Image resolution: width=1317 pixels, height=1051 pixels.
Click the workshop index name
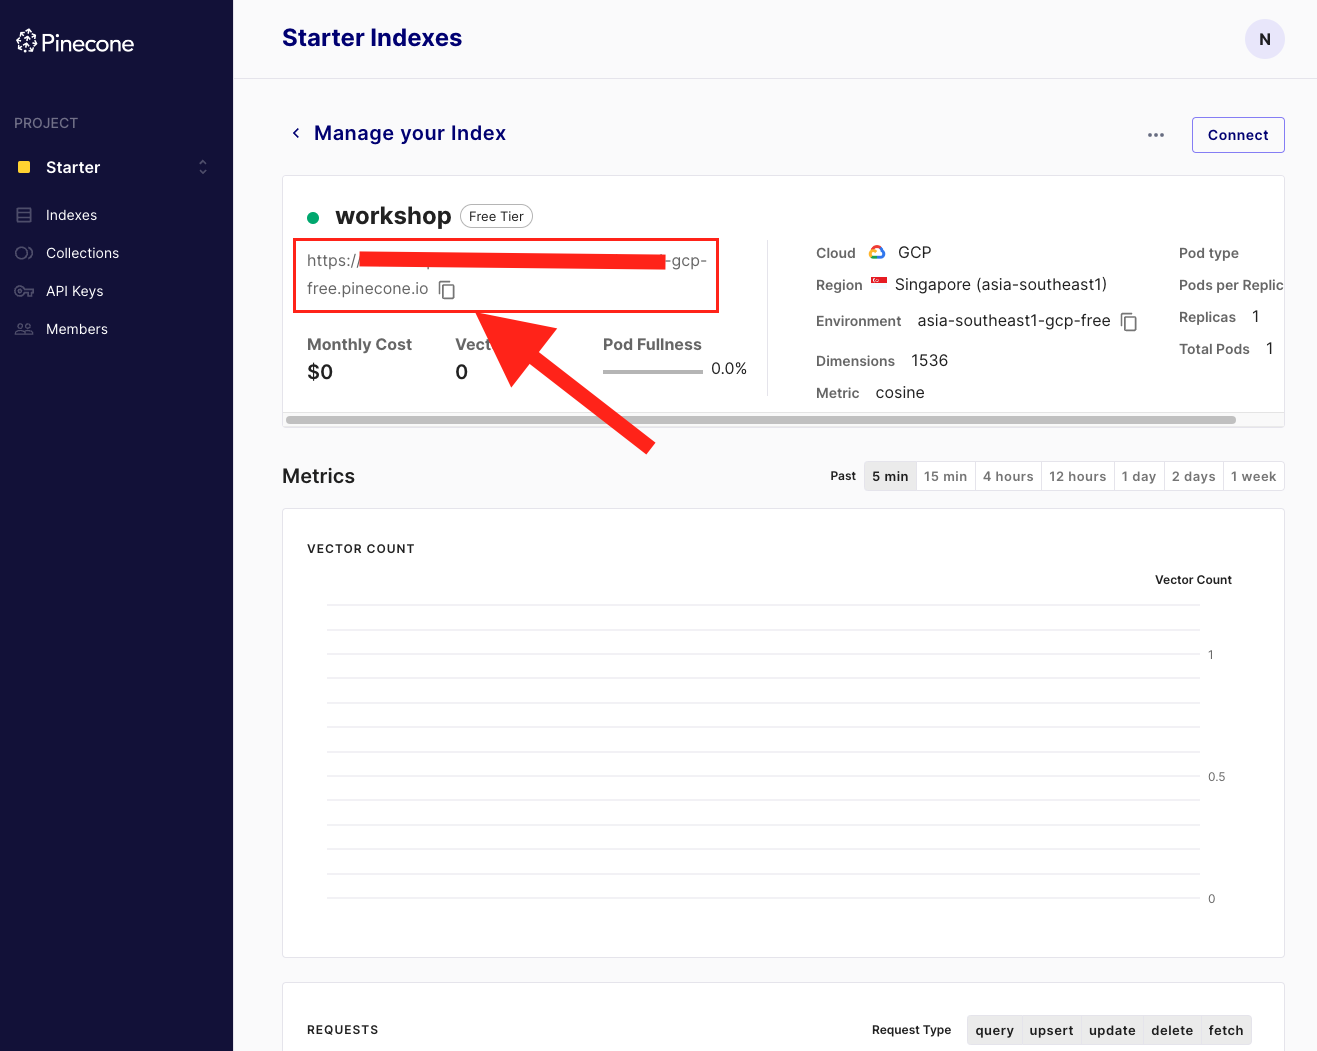point(393,216)
